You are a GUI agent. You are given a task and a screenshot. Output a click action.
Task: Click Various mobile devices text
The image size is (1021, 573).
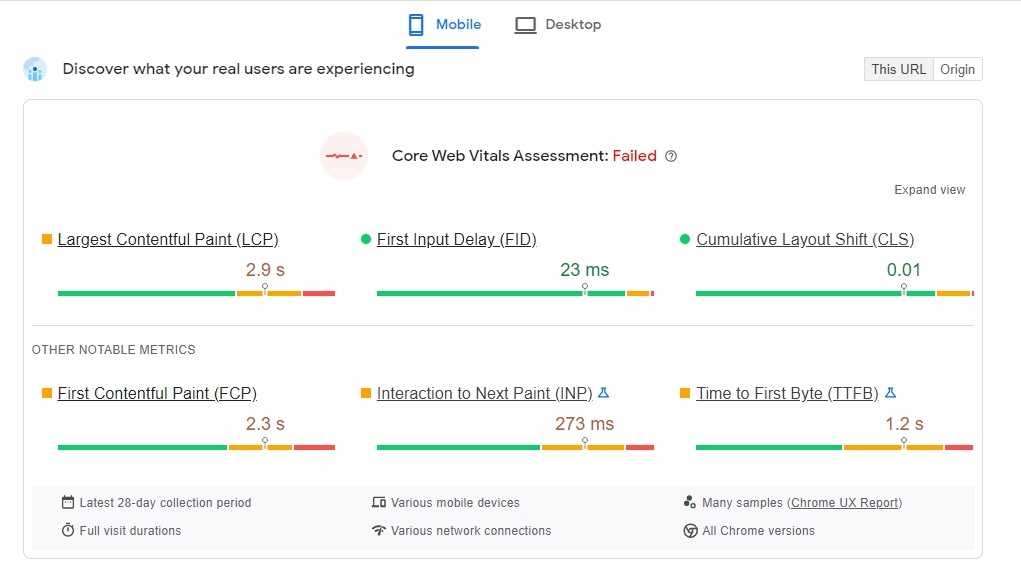coord(455,503)
